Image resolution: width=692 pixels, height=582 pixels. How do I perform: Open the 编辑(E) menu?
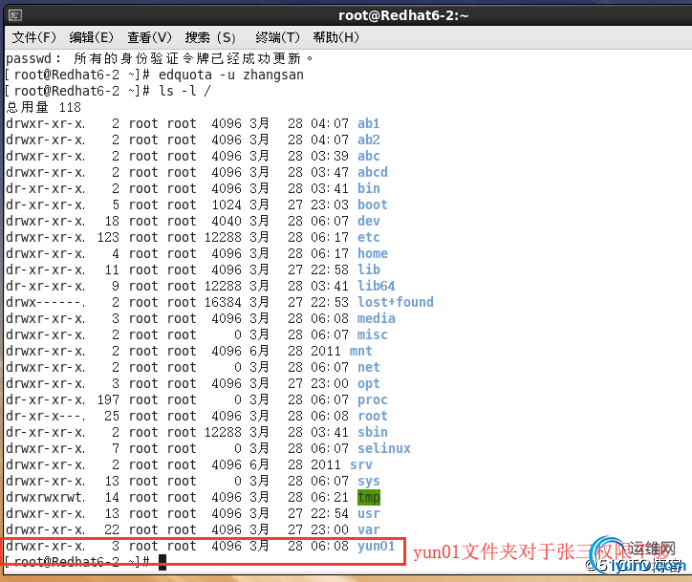click(x=91, y=38)
